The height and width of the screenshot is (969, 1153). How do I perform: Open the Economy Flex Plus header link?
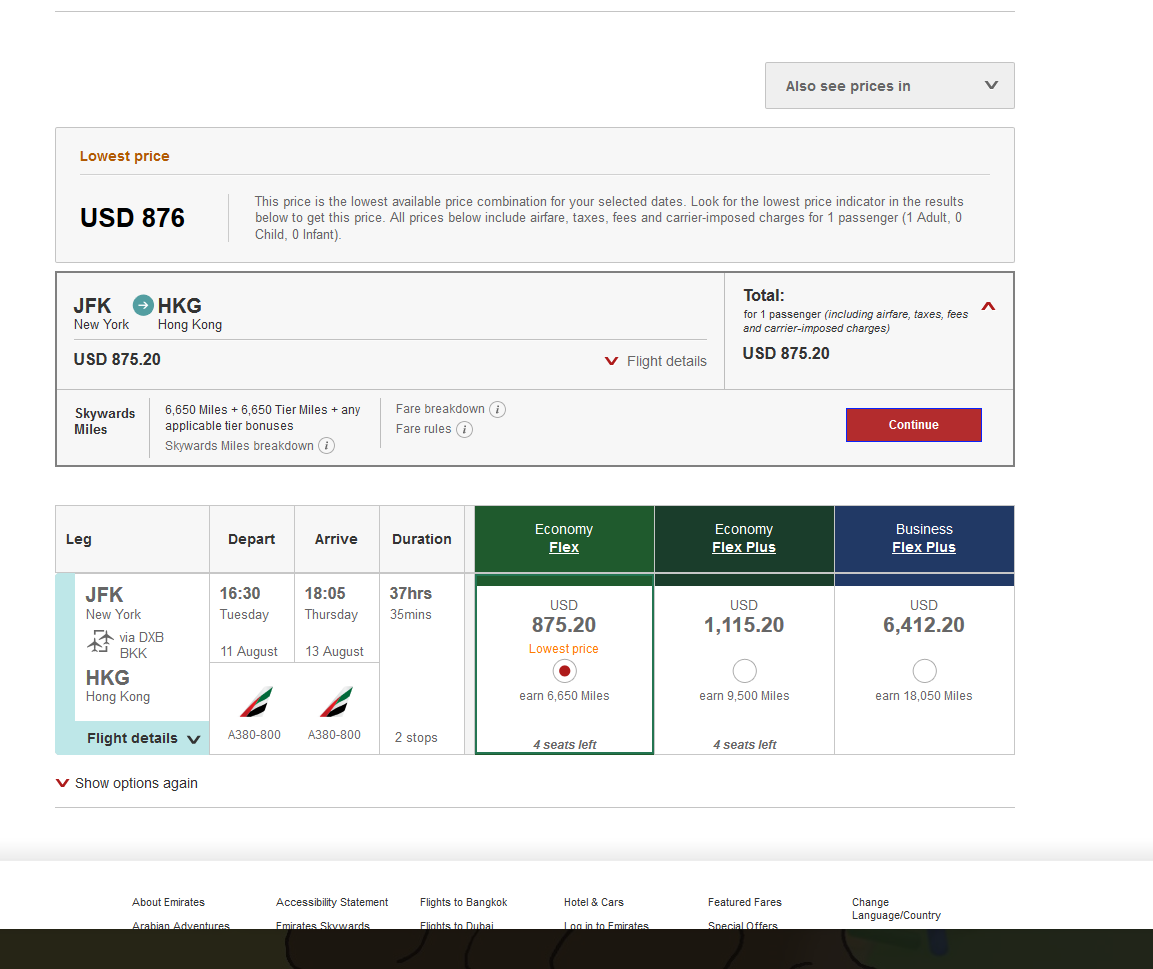click(743, 548)
